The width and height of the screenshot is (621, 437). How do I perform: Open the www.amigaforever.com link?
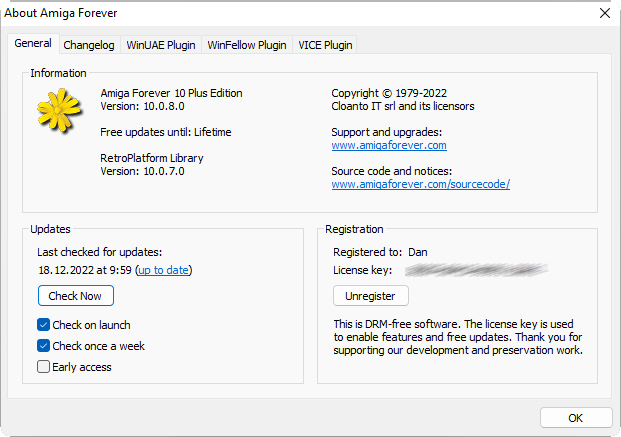[x=389, y=145]
